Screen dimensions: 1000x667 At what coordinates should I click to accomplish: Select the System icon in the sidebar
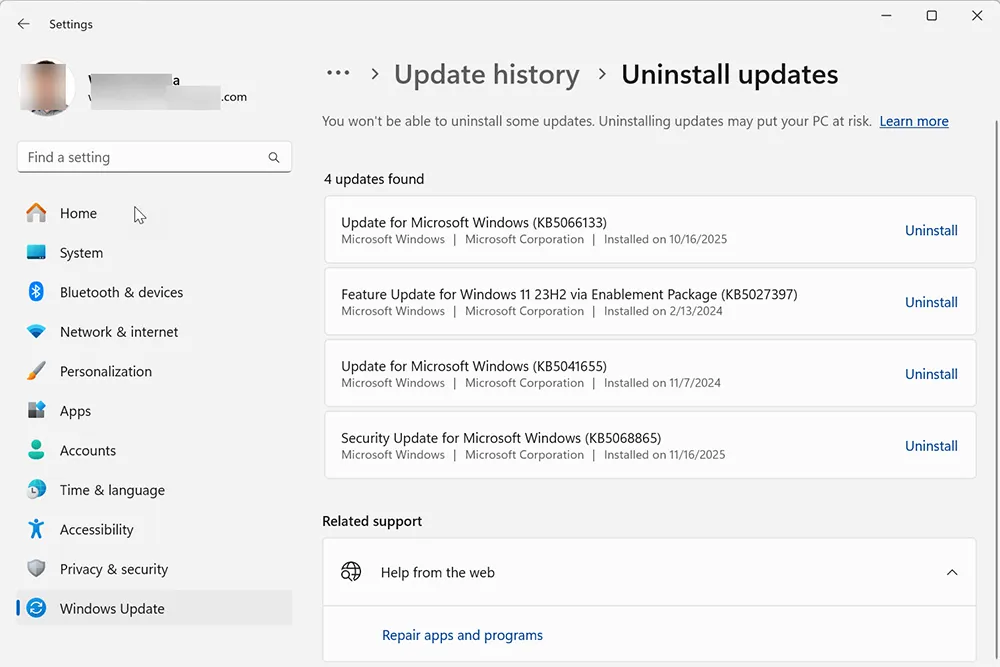[36, 252]
